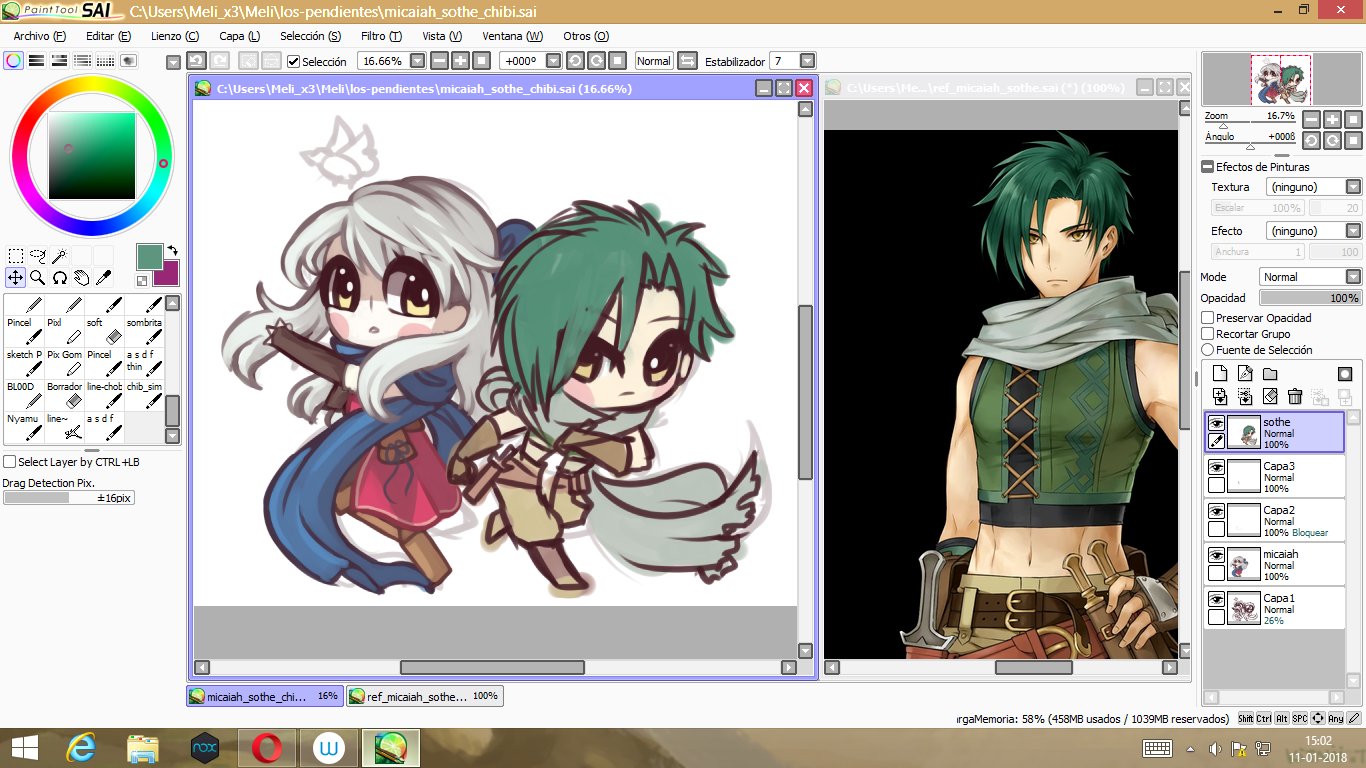The height and width of the screenshot is (768, 1366).
Task: Open the Efecto dropdown
Action: [x=1353, y=231]
